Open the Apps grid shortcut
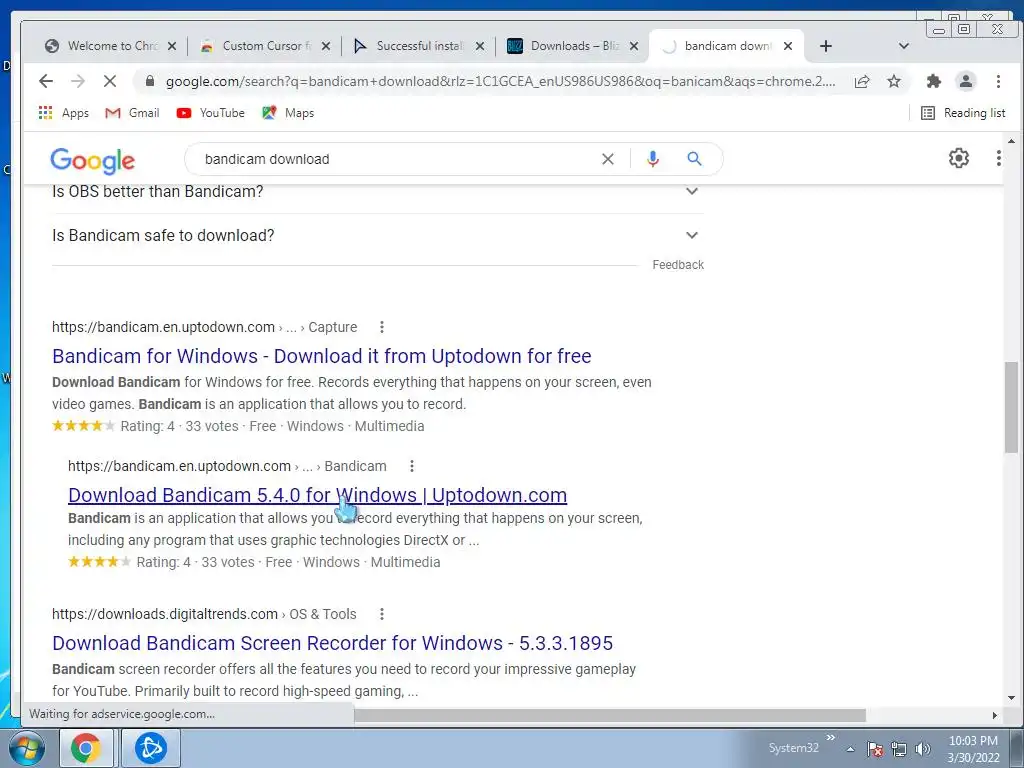Image resolution: width=1024 pixels, height=768 pixels. coord(64,113)
